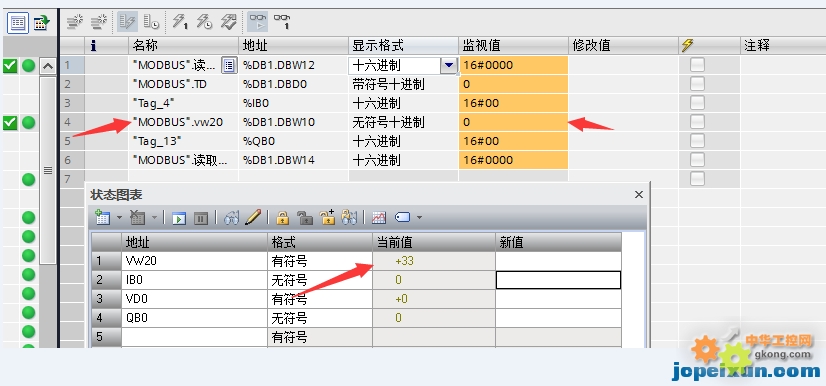Click the first insert row icon
Screen dimensions: 826x386
coord(75,22)
